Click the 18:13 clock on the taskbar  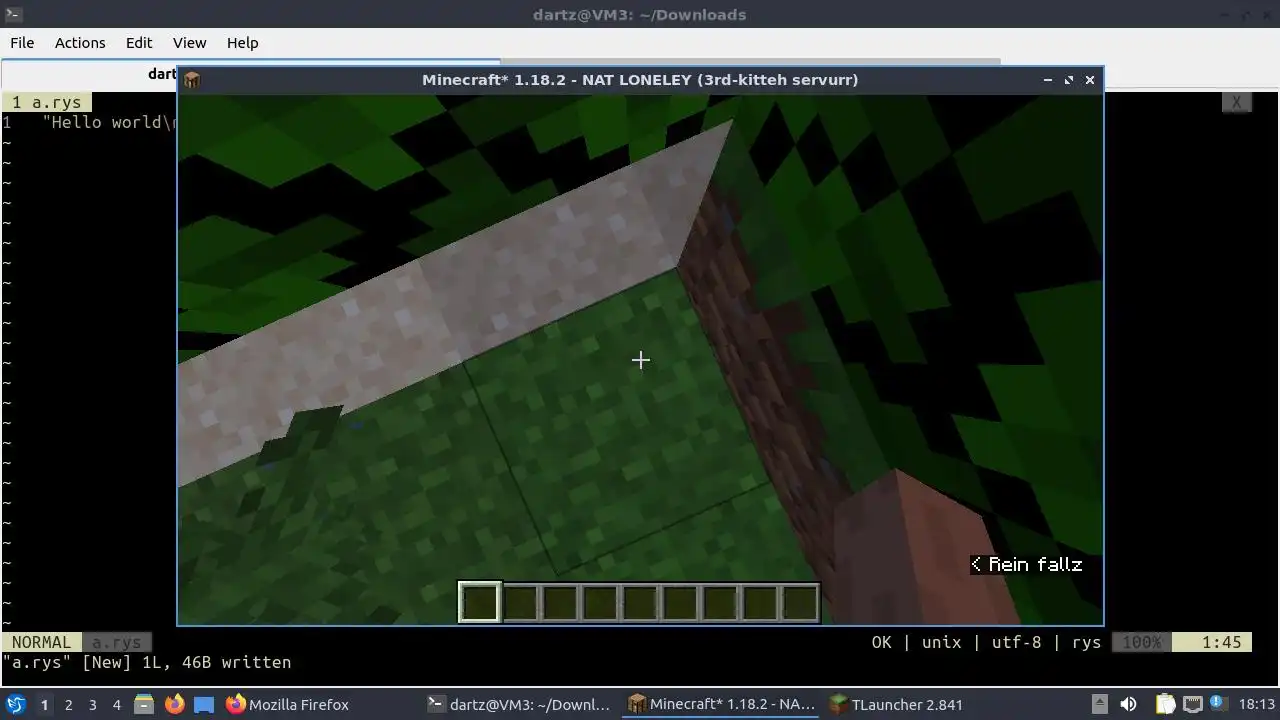[x=1257, y=704]
